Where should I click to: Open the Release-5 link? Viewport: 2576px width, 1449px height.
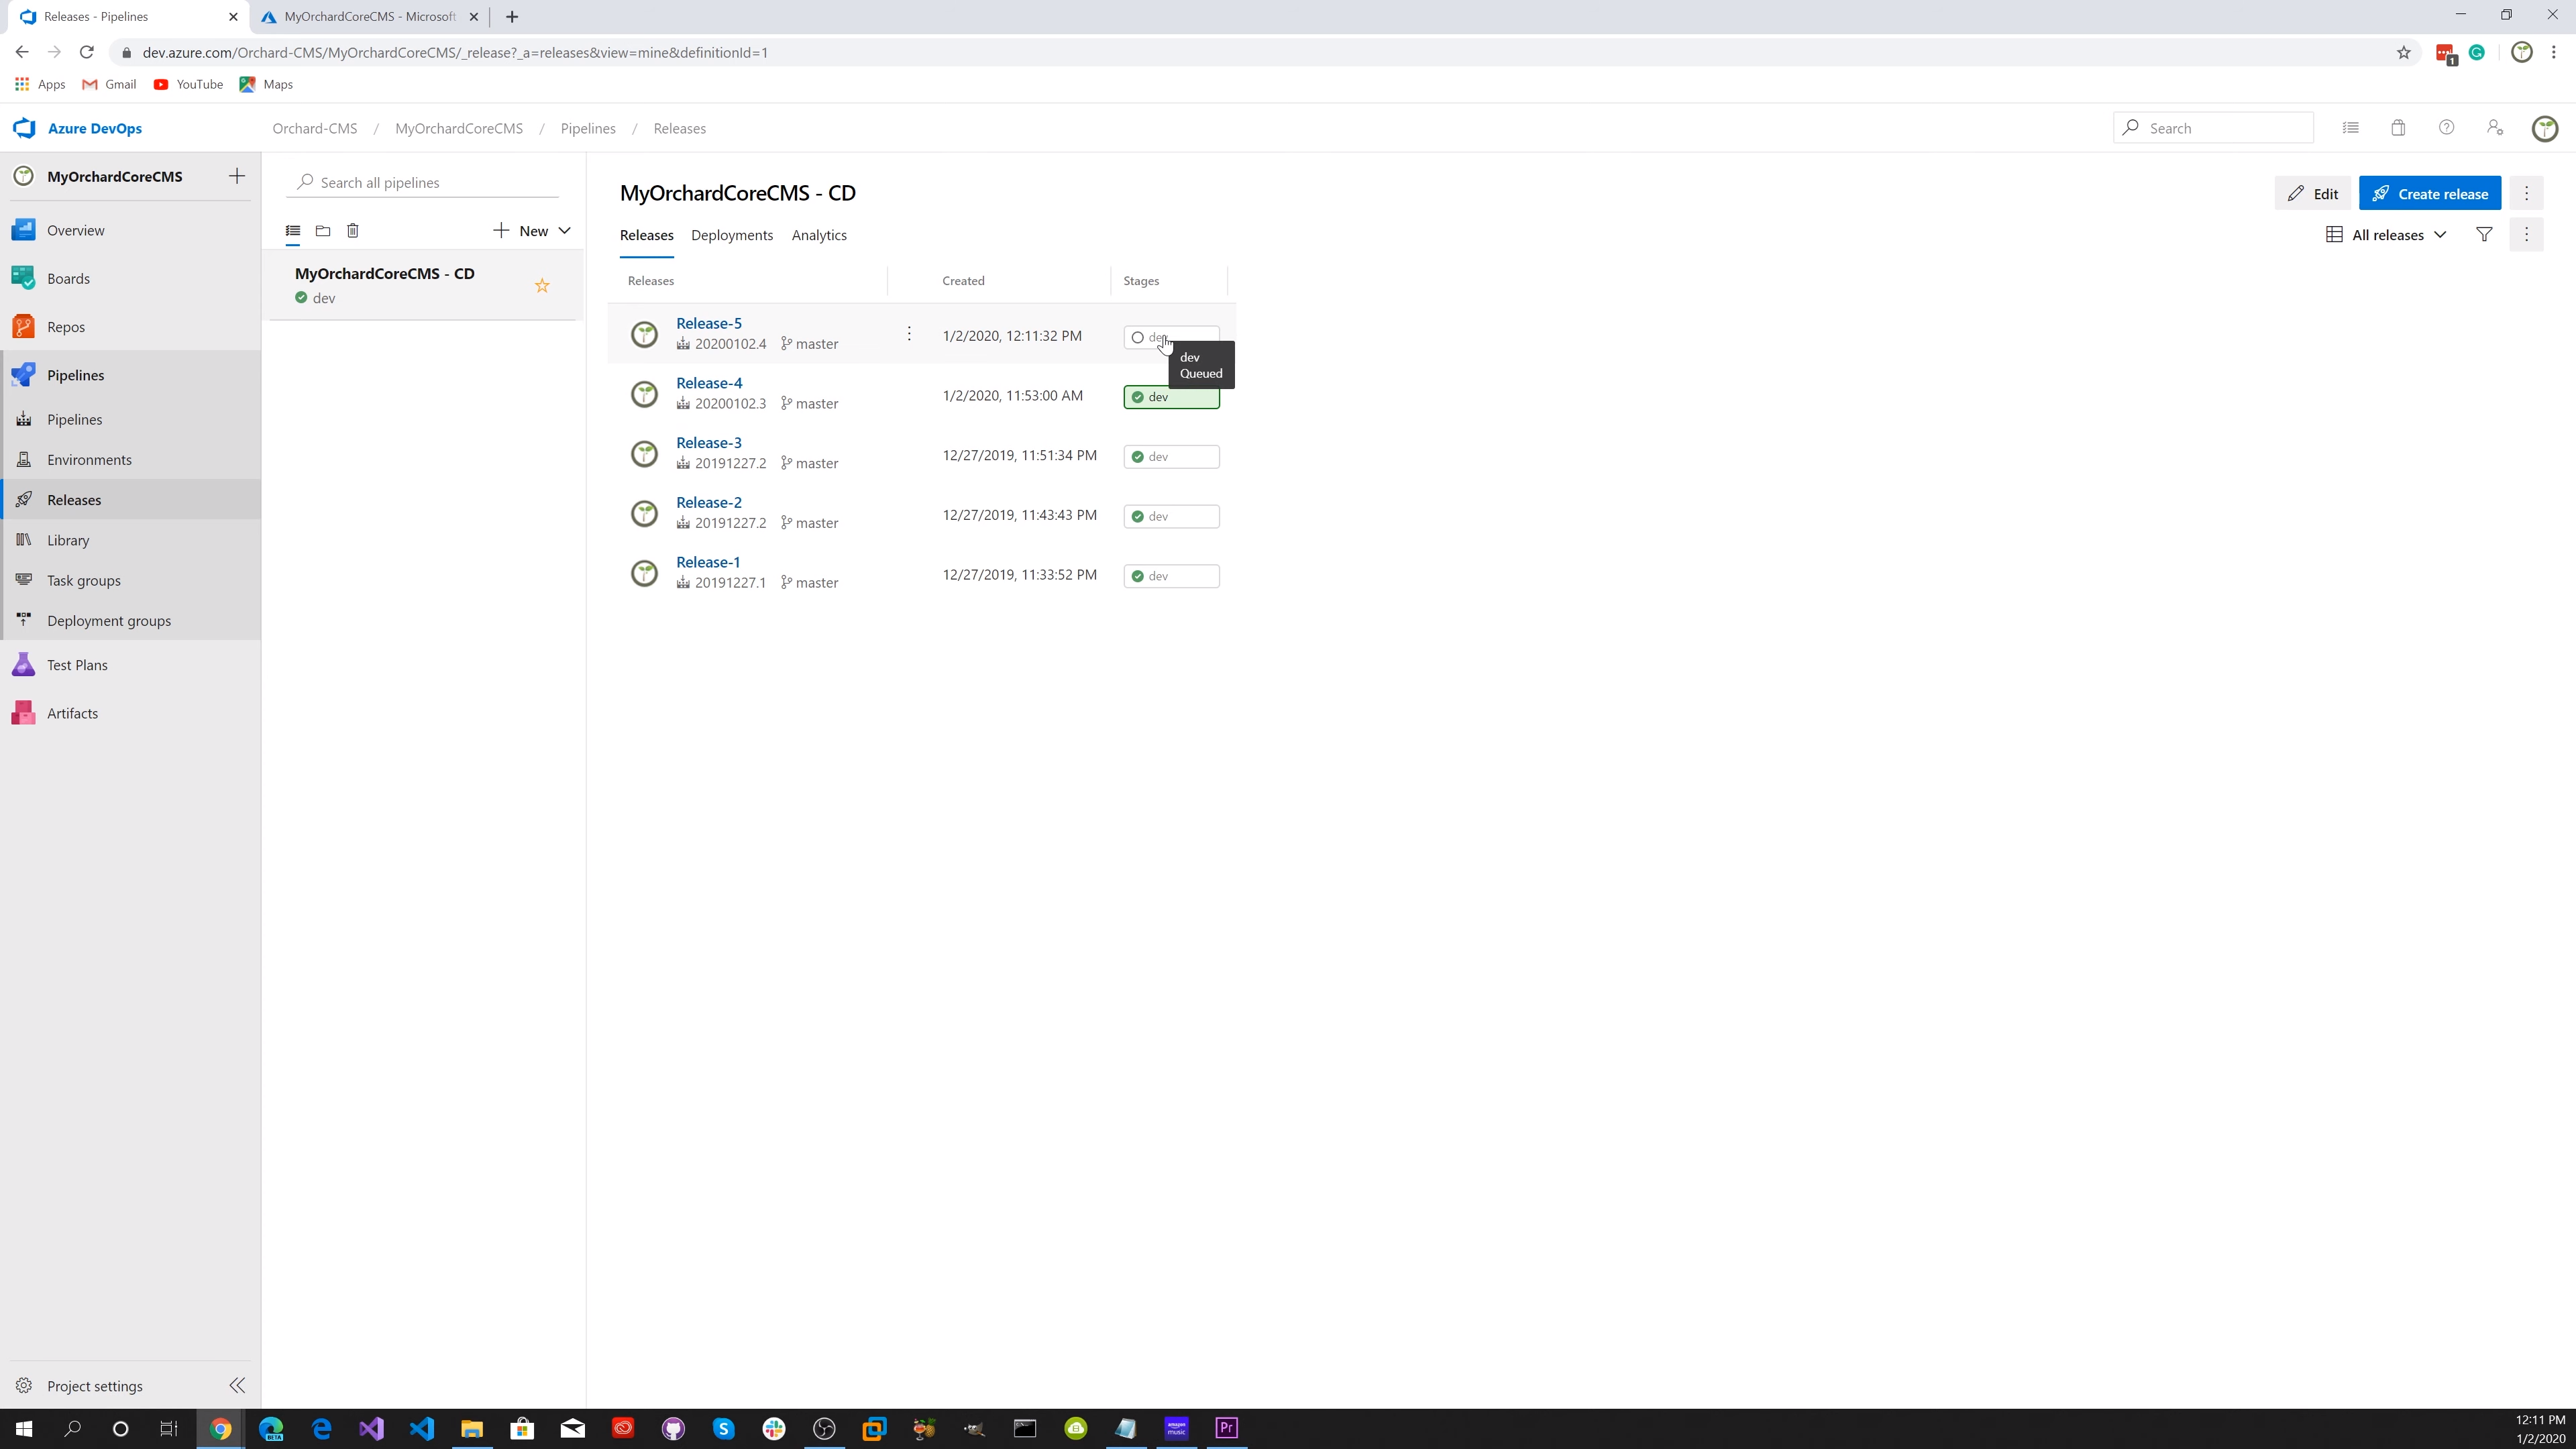click(709, 323)
